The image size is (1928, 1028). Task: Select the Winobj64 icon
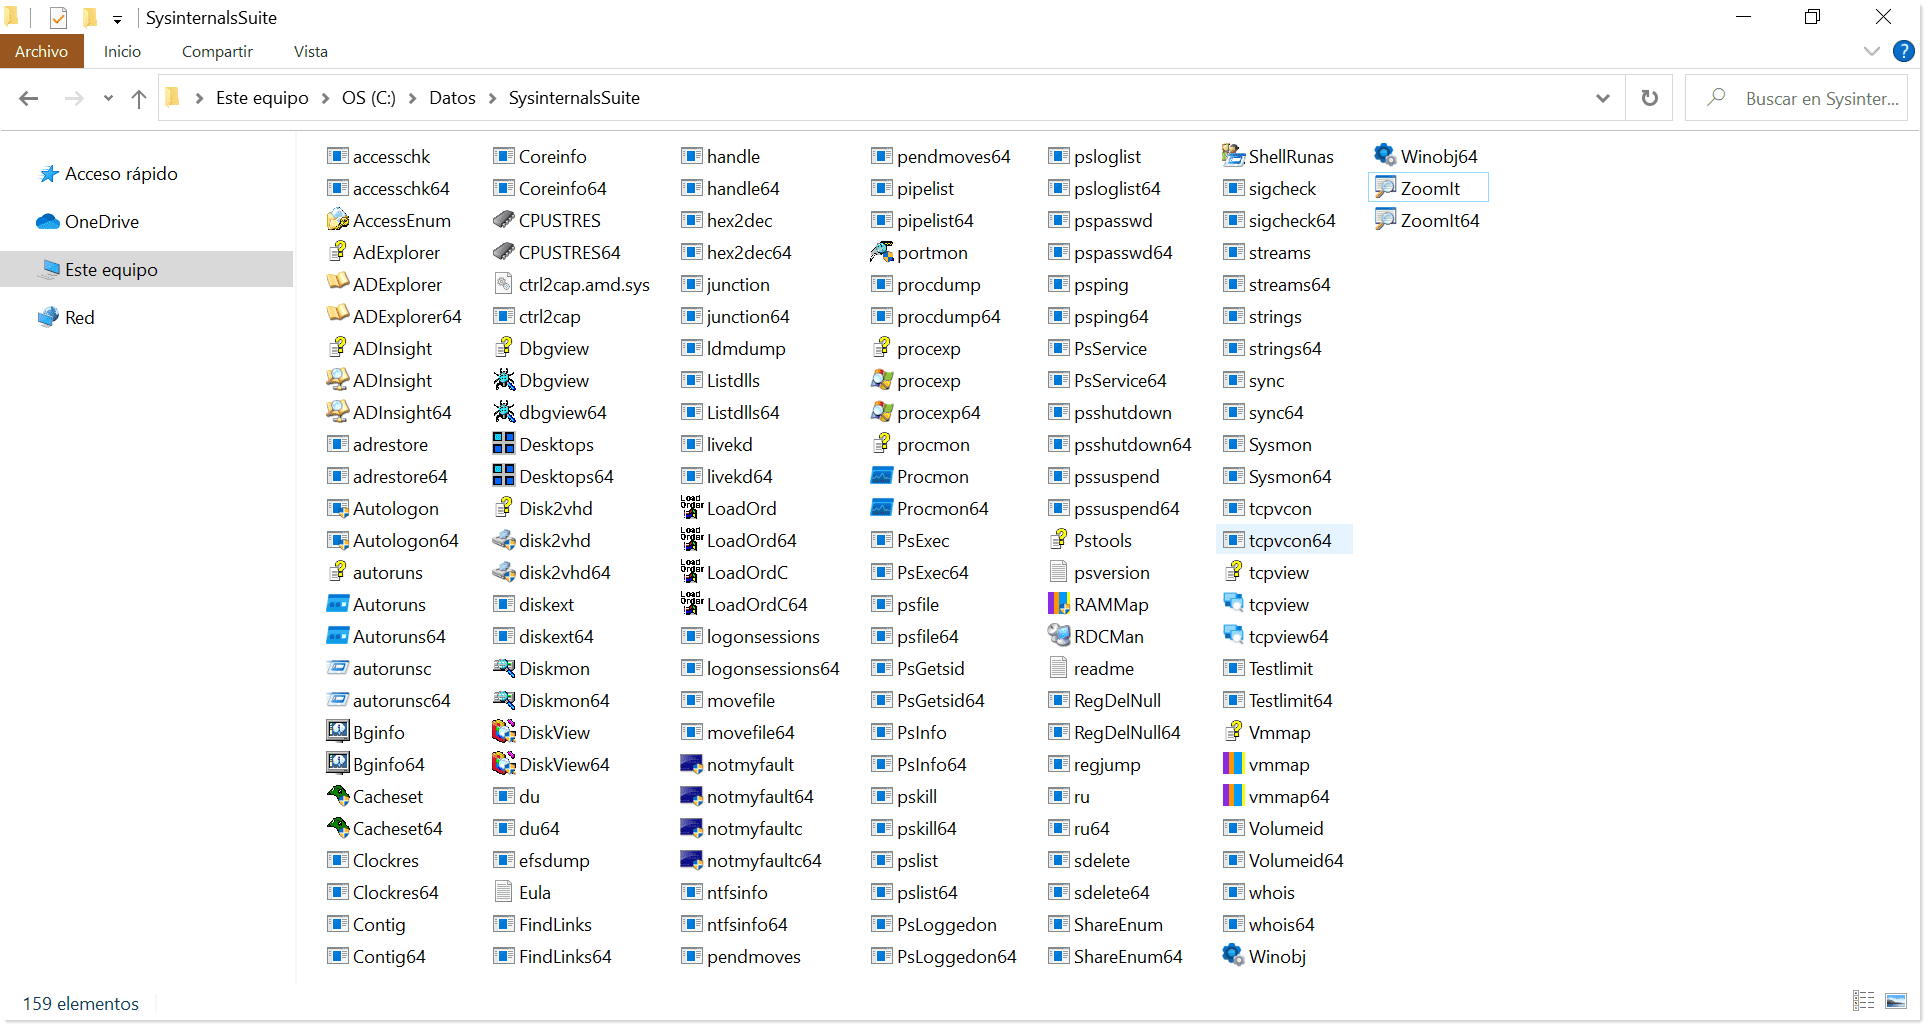click(1385, 156)
